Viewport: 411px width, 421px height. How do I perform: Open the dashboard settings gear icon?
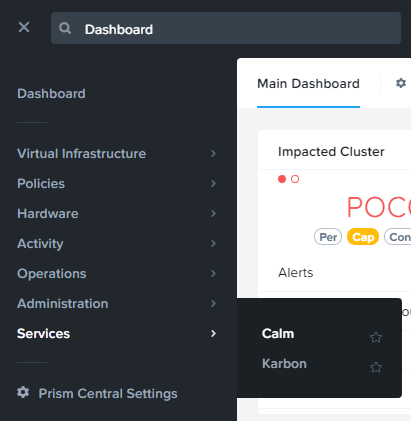(401, 83)
